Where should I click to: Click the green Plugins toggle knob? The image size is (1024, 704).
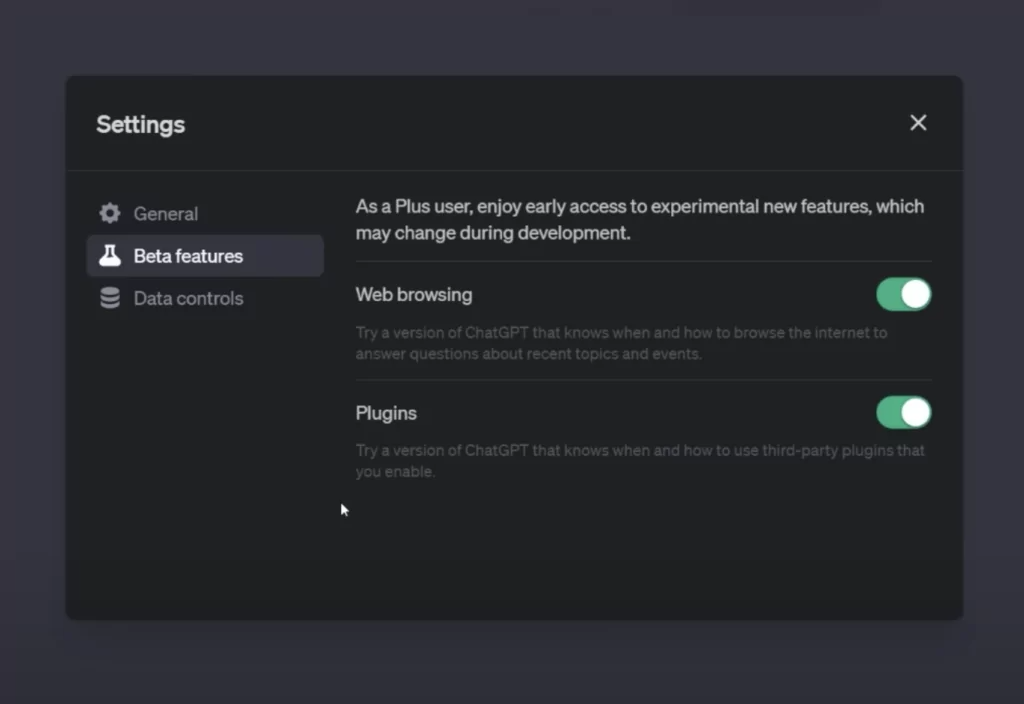pos(914,412)
